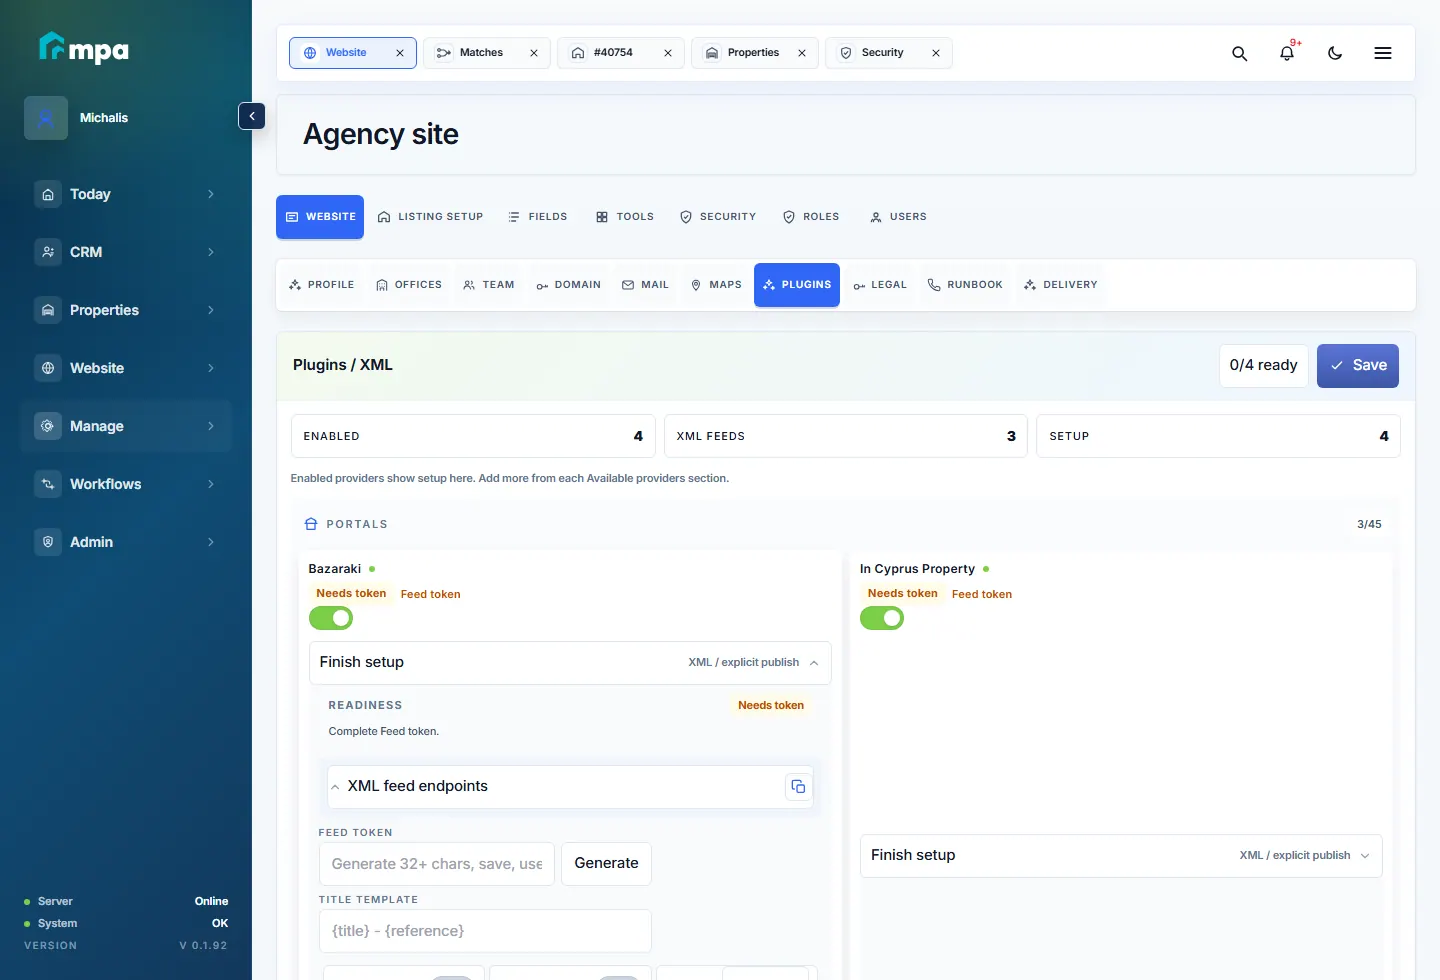Expand Website sidebar section
Screen dimensions: 1440x980
[x=210, y=368]
